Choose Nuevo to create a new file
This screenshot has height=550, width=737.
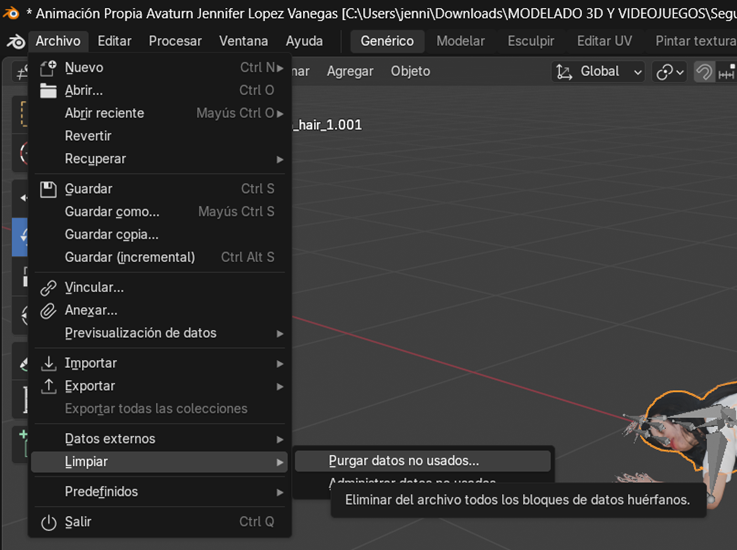click(x=160, y=68)
